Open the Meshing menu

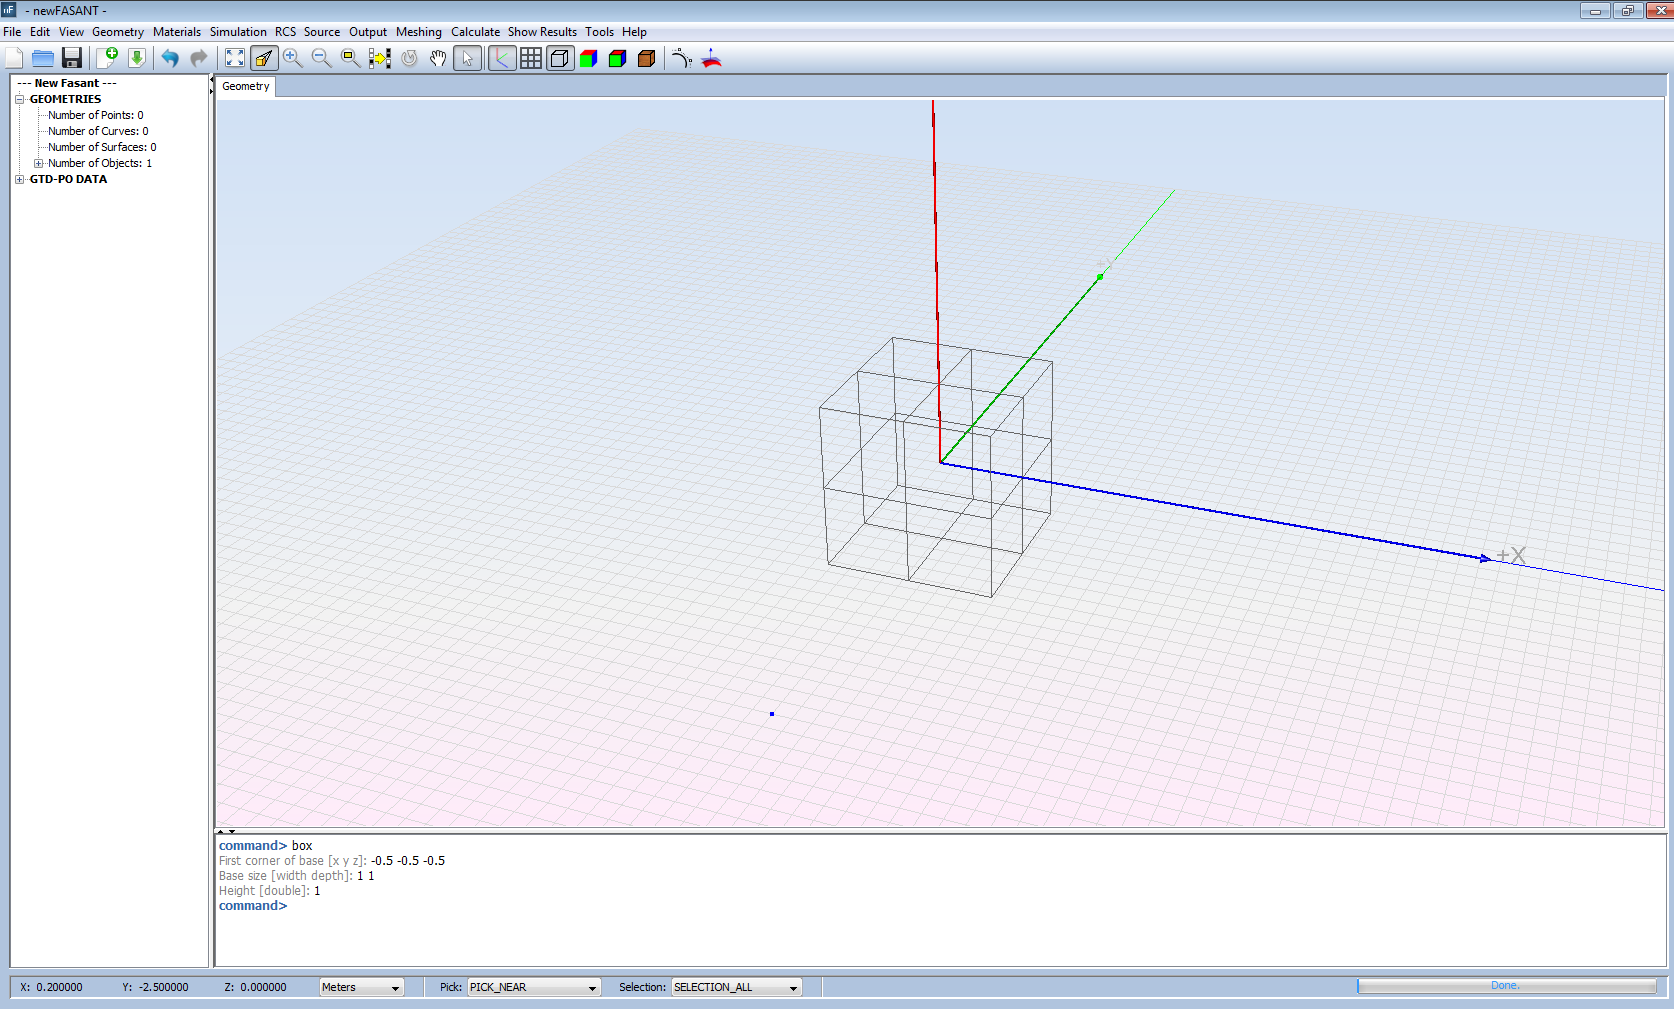click(418, 32)
